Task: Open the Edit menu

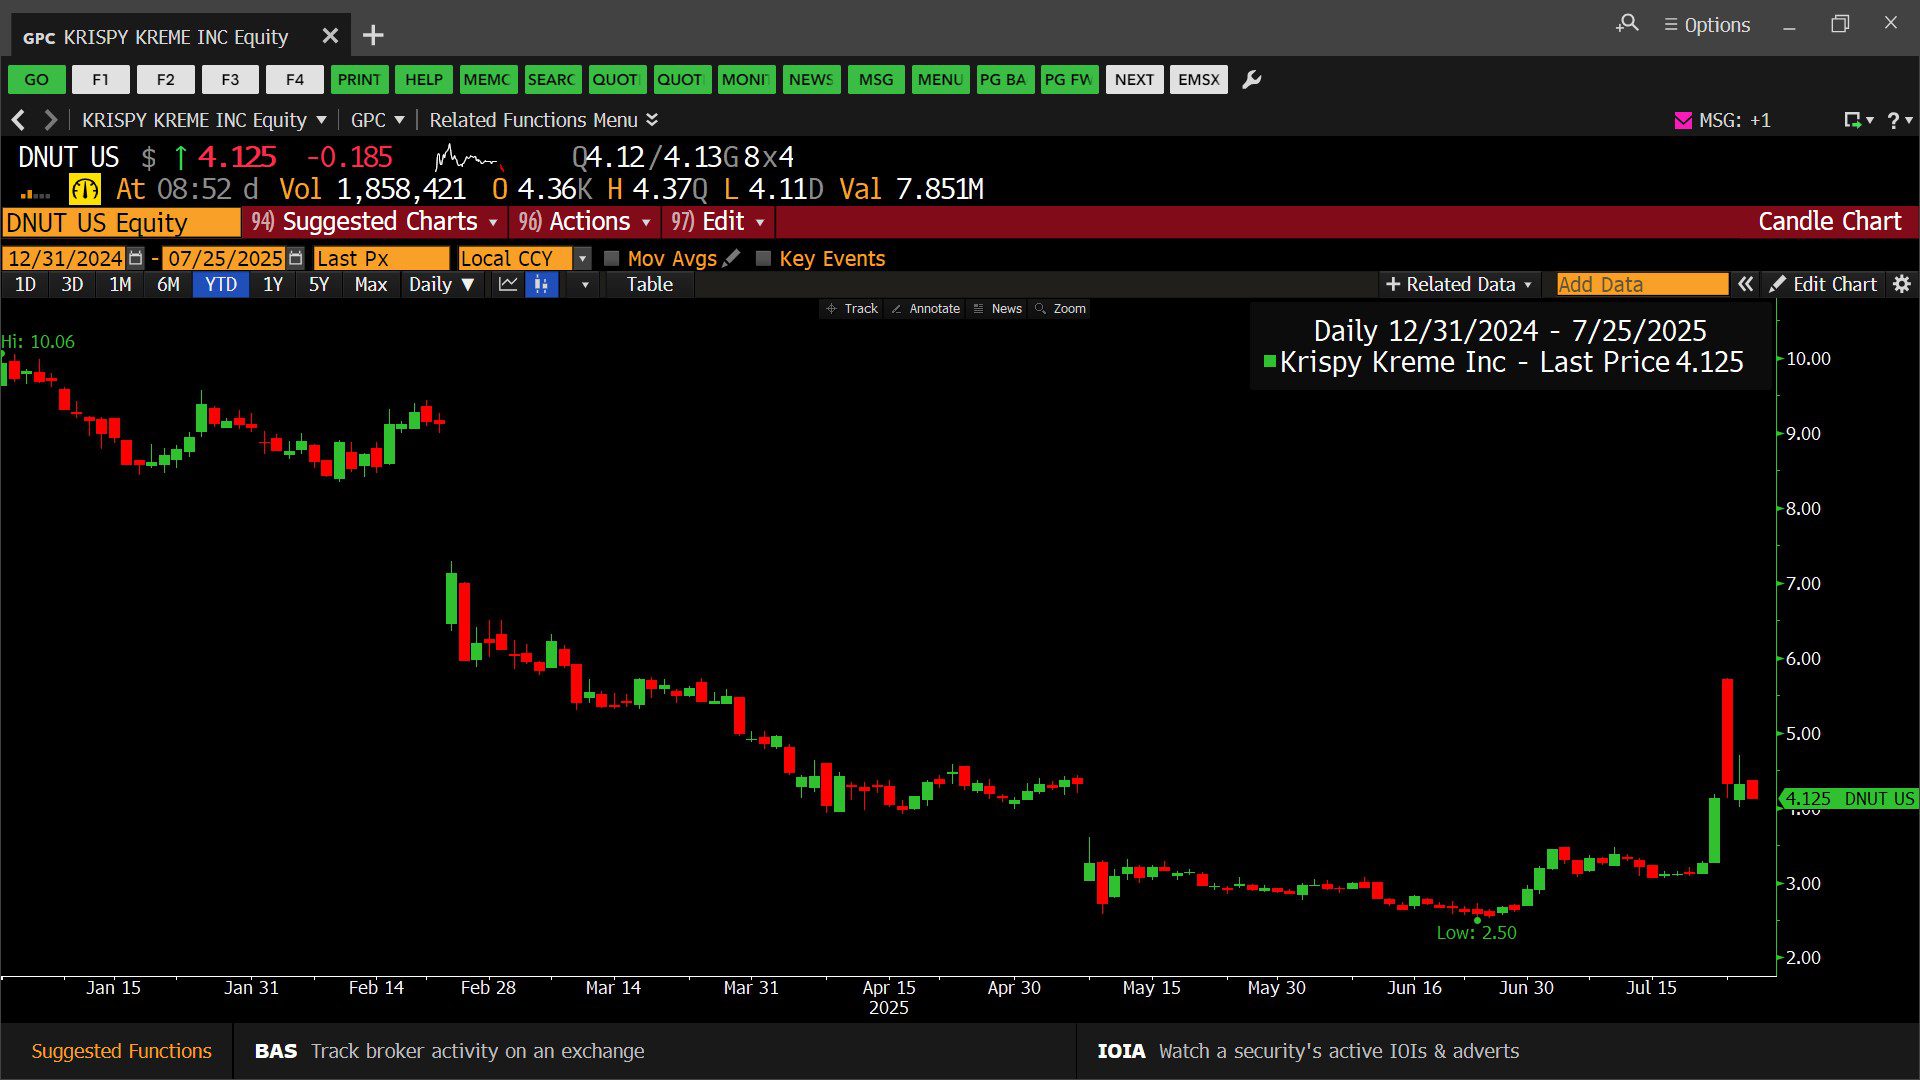Action: tap(718, 222)
